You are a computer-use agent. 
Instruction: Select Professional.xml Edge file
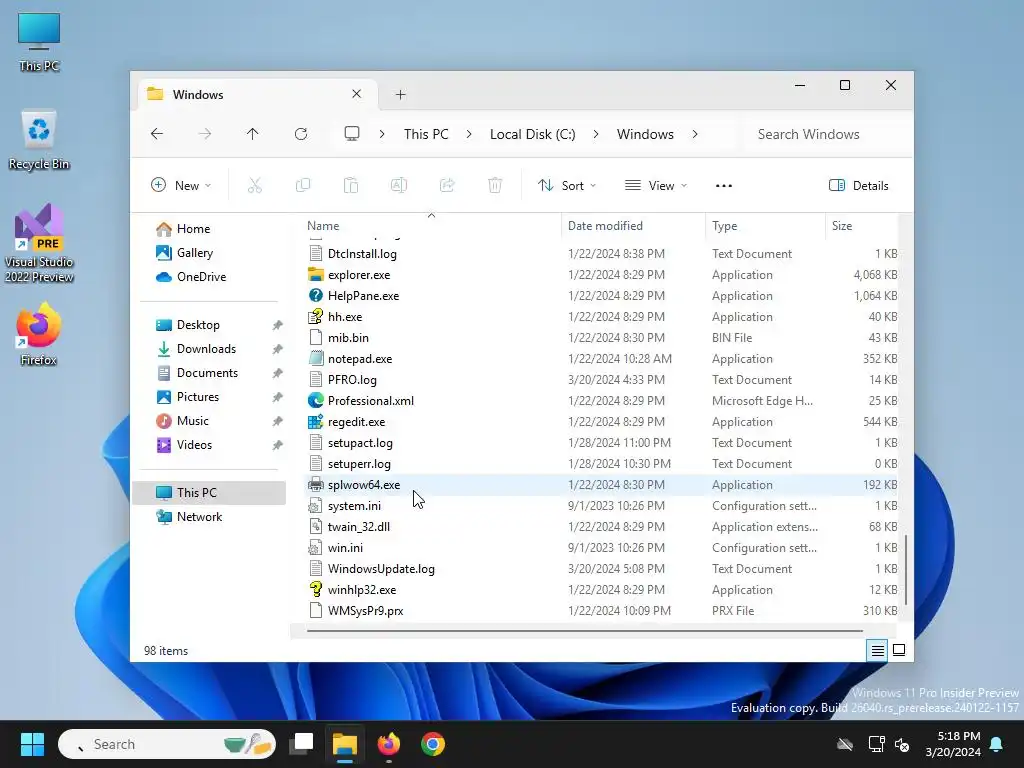(x=371, y=401)
